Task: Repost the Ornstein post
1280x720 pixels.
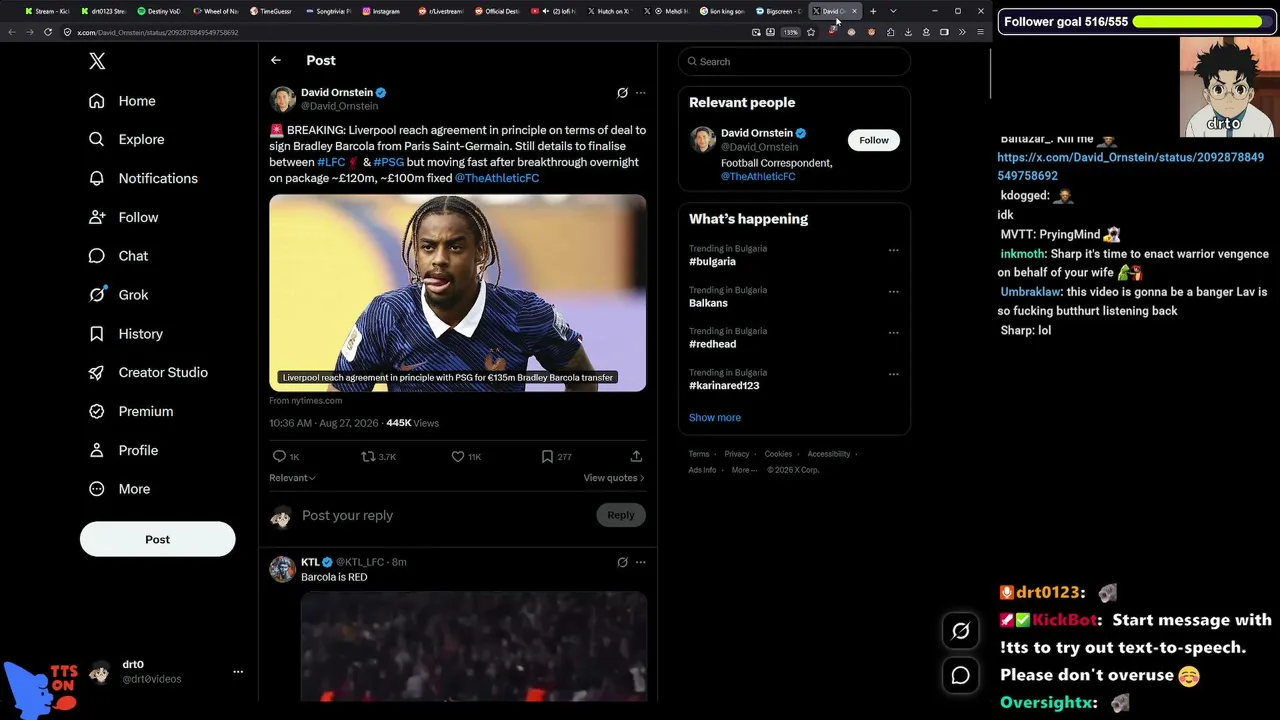Action: [x=368, y=456]
